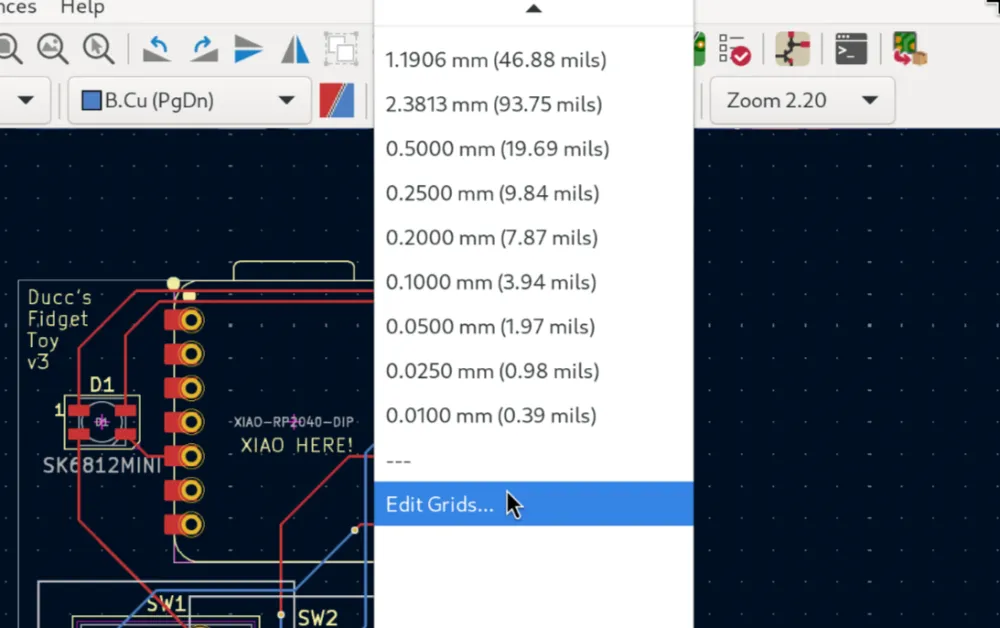The width and height of the screenshot is (1000, 628).
Task: Mirror selection horizontally
Action: pos(295,48)
